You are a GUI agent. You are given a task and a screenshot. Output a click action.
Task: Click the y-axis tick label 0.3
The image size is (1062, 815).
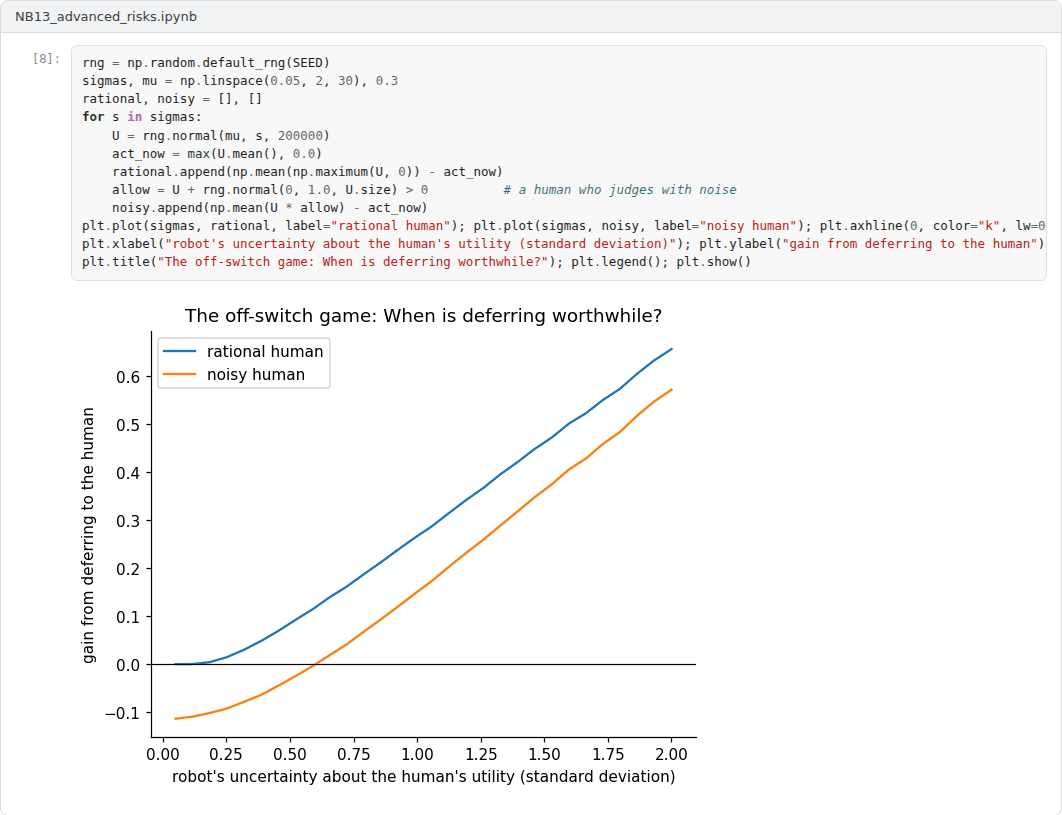128,521
